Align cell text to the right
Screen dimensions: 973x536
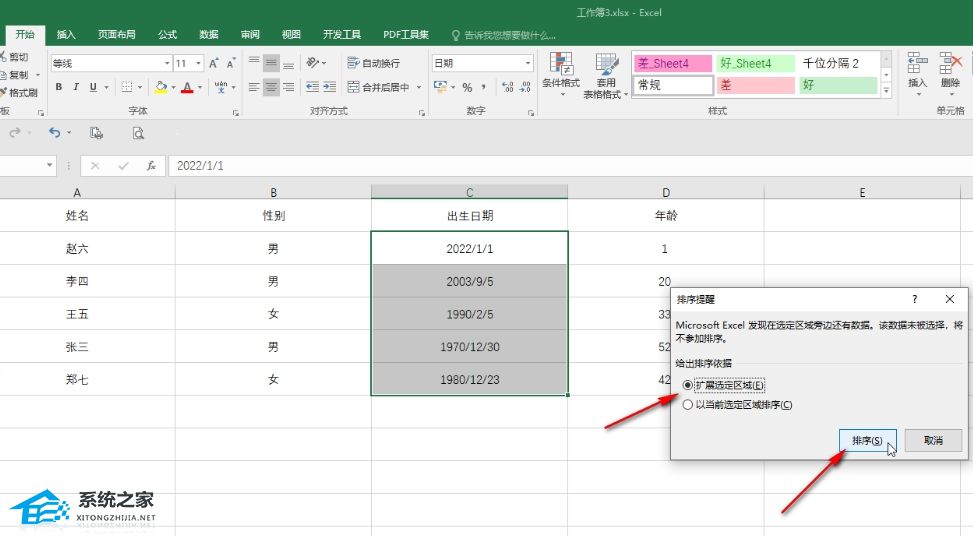click(x=289, y=87)
